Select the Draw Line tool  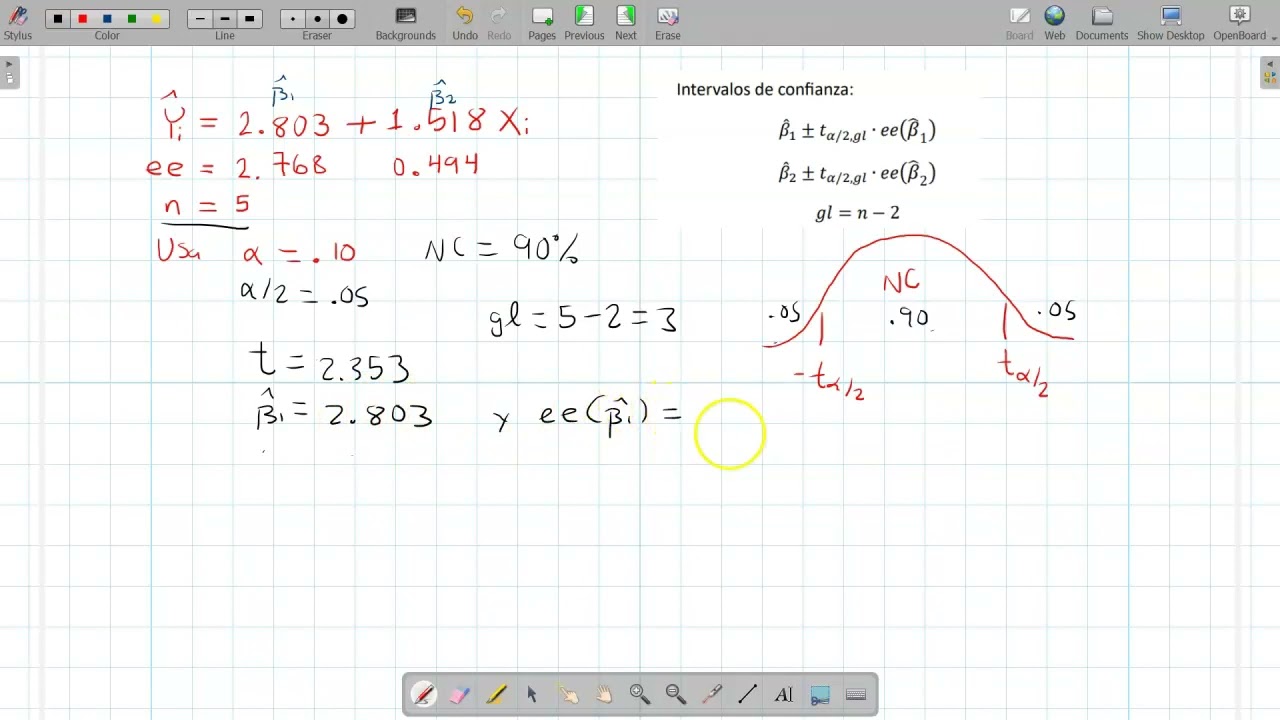point(748,694)
